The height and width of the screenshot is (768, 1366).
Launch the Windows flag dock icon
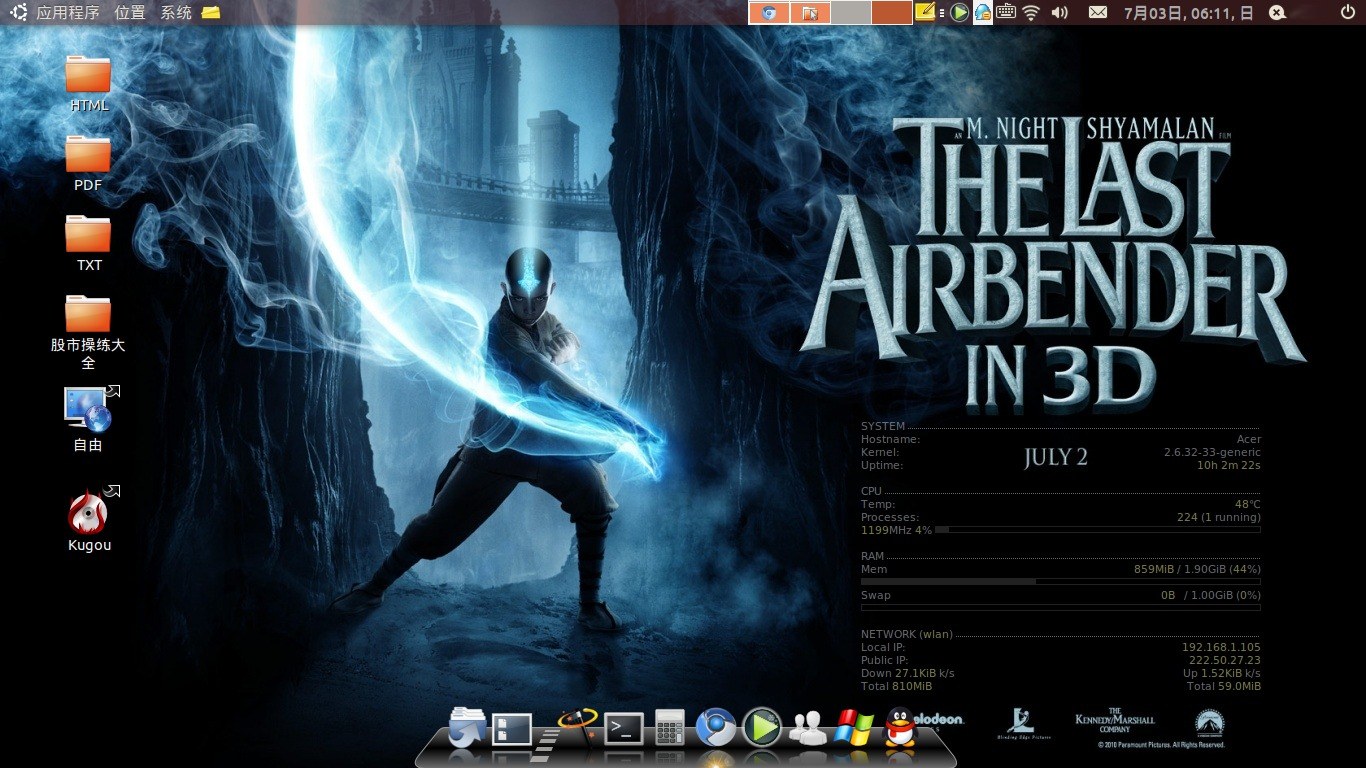(x=854, y=728)
